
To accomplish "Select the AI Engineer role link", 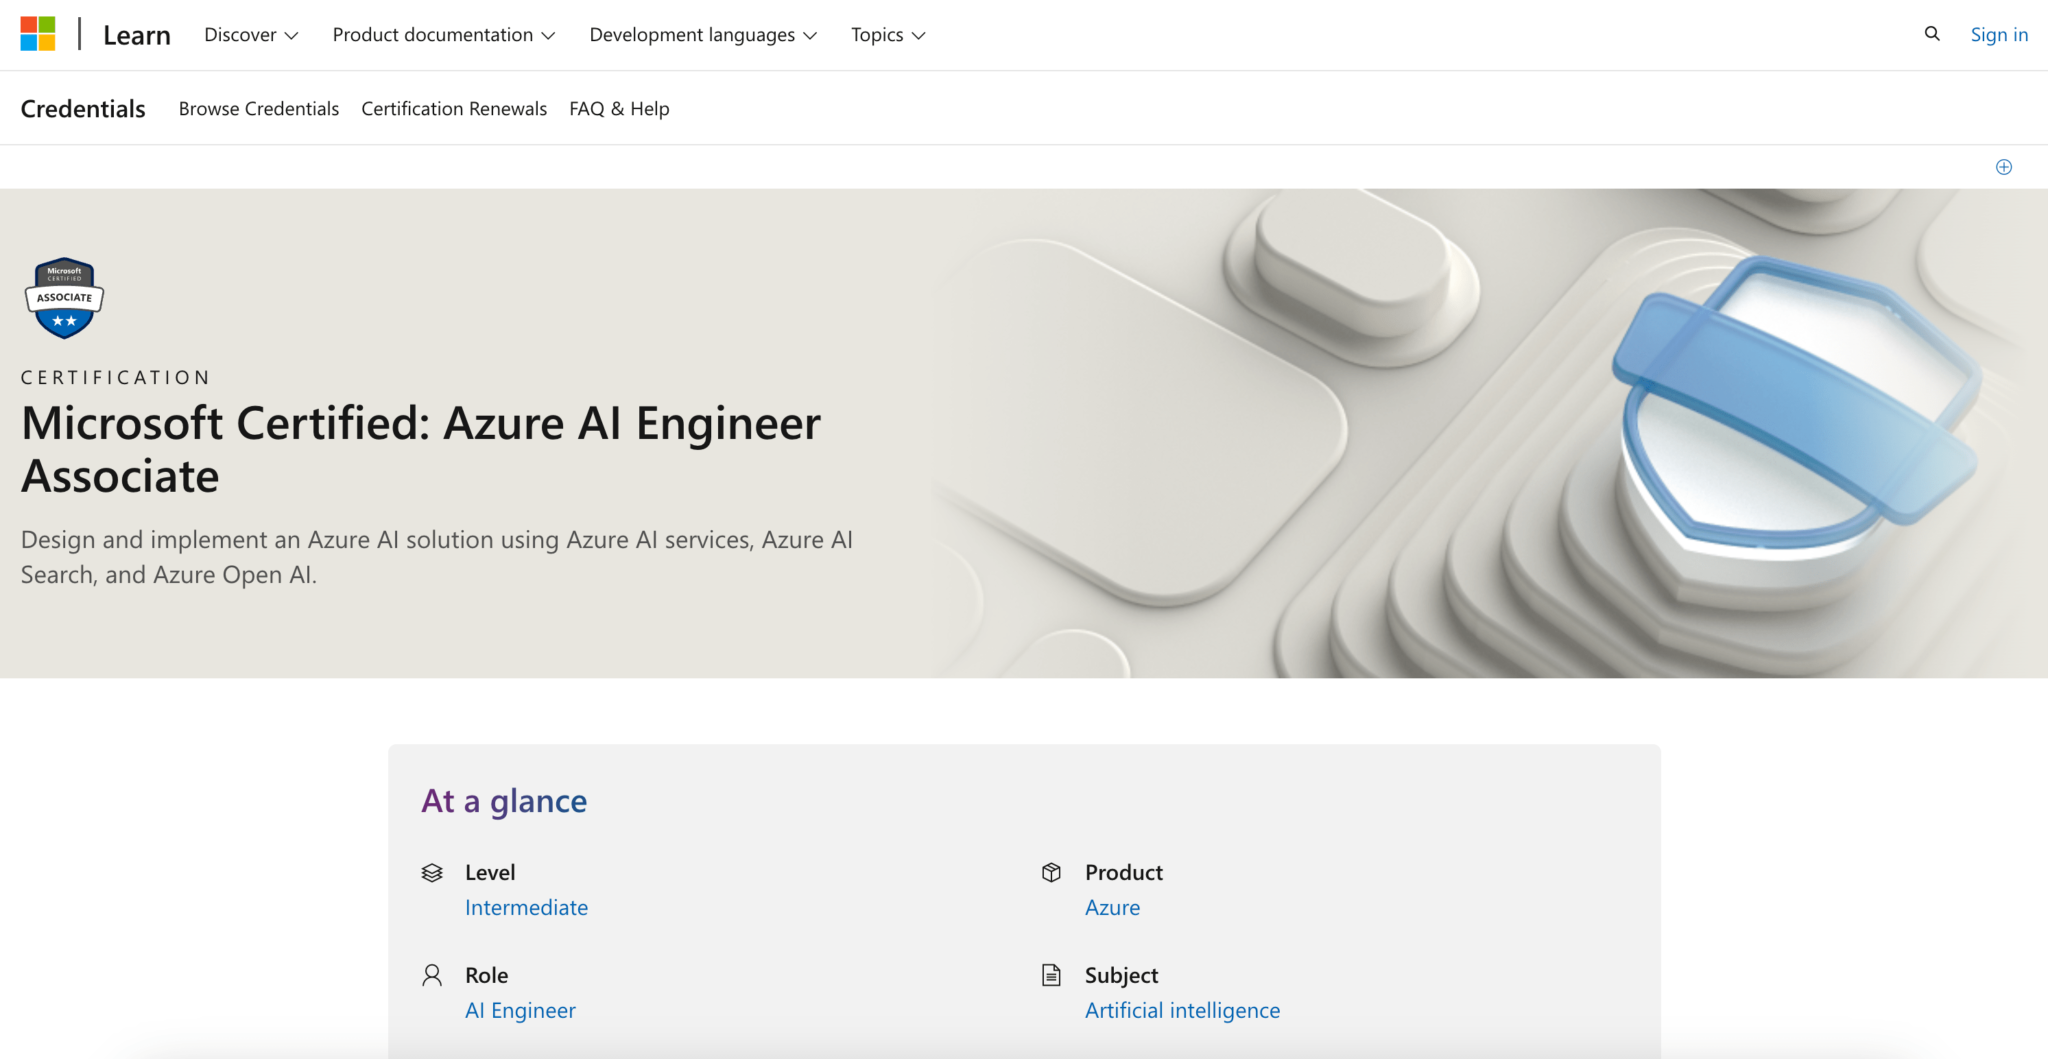I will 520,1011.
